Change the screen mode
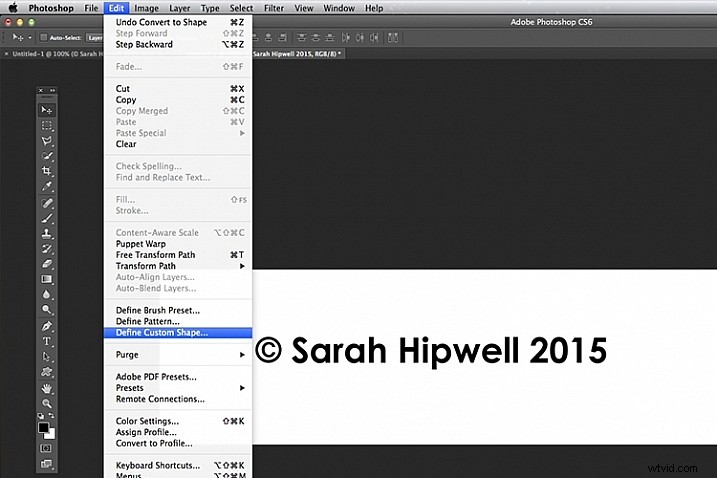 pos(46,464)
